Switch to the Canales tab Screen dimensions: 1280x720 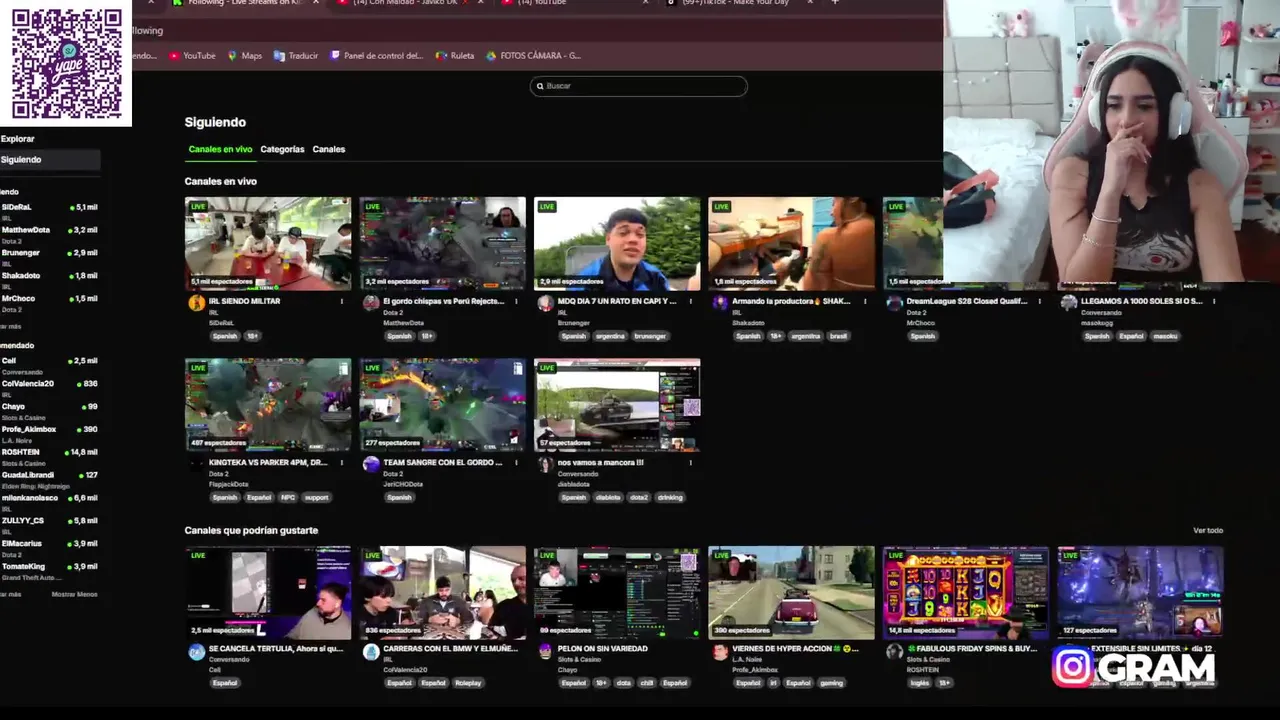pos(328,149)
